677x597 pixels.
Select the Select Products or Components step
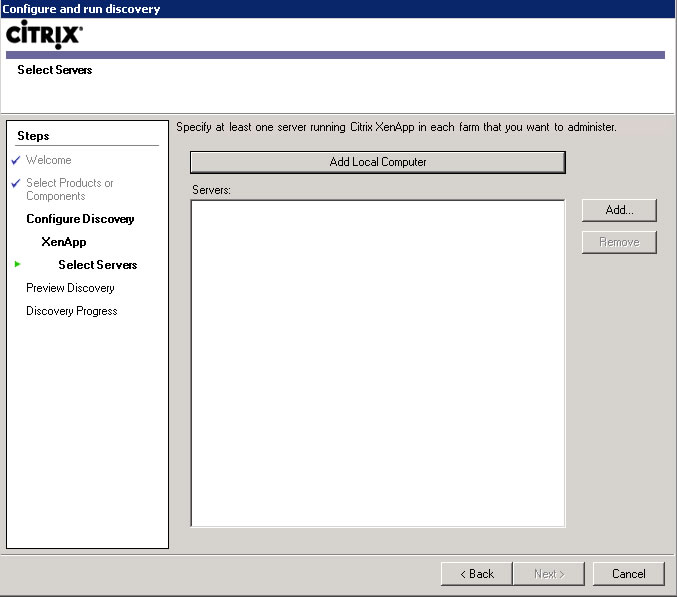tap(70, 190)
